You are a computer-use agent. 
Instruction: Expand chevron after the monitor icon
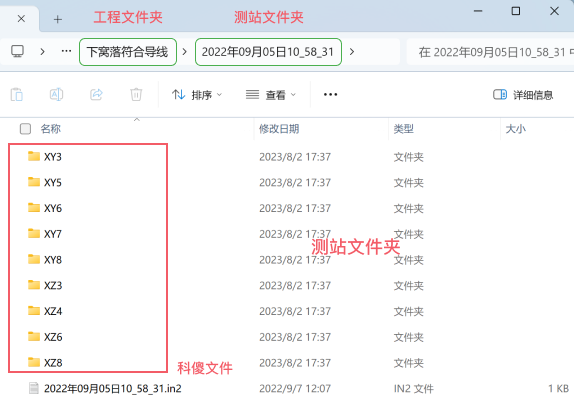point(42,52)
